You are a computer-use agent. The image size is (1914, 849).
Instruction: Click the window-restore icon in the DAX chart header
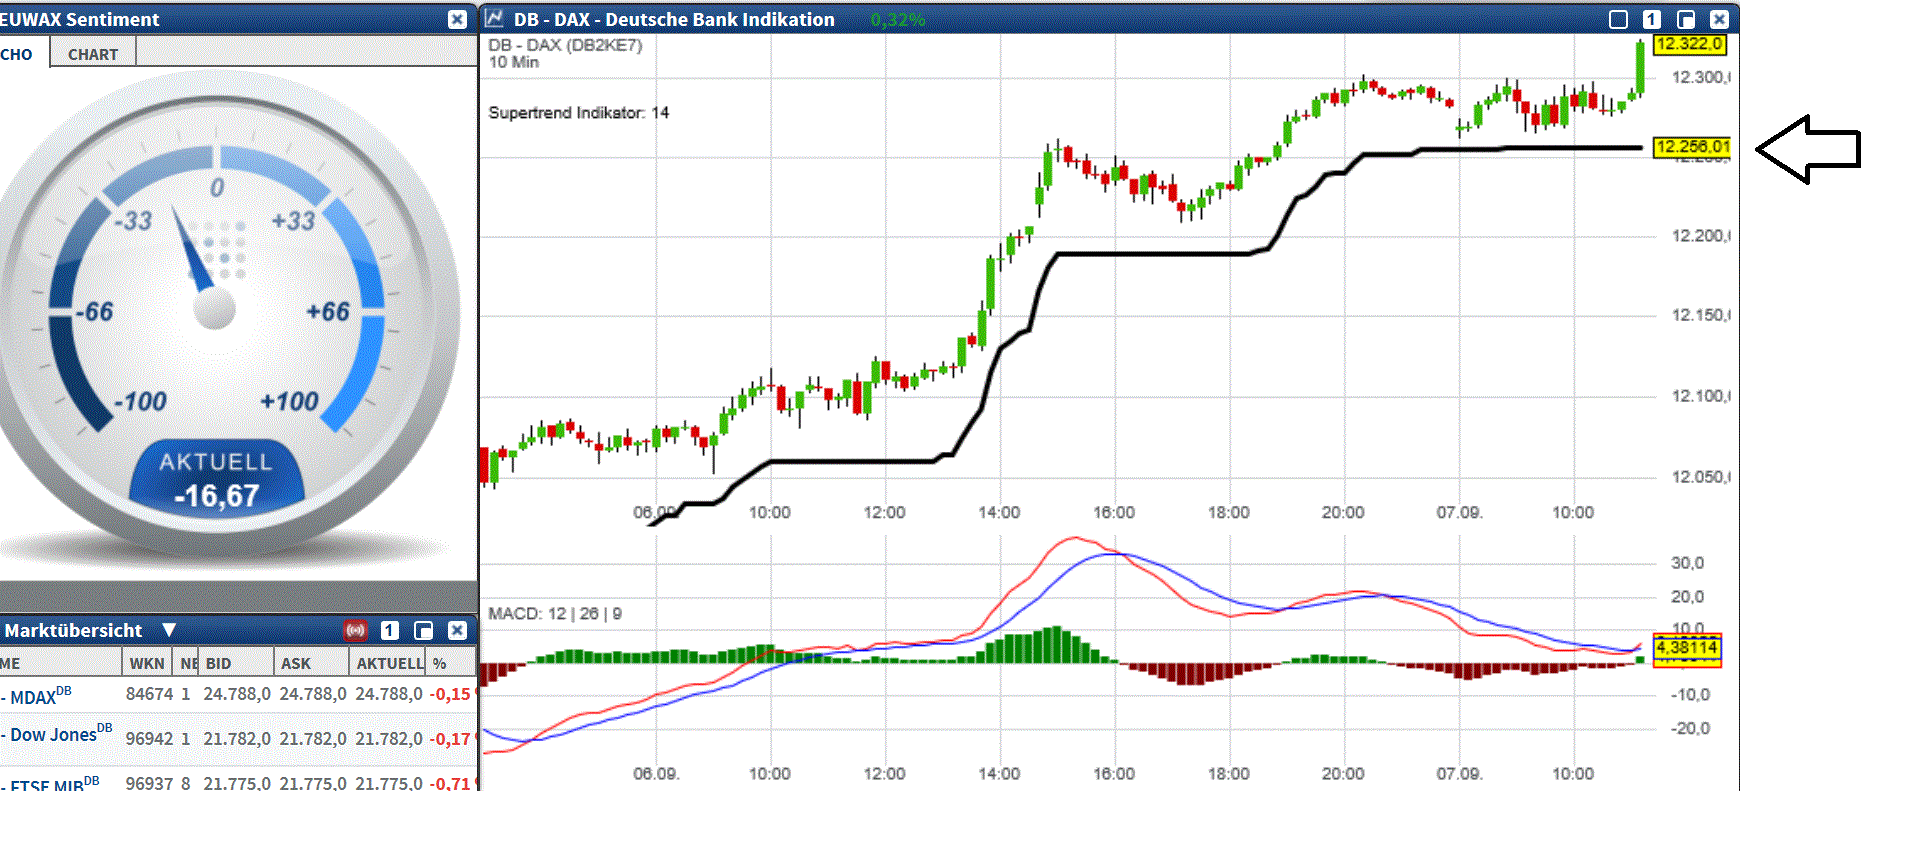[x=1686, y=19]
